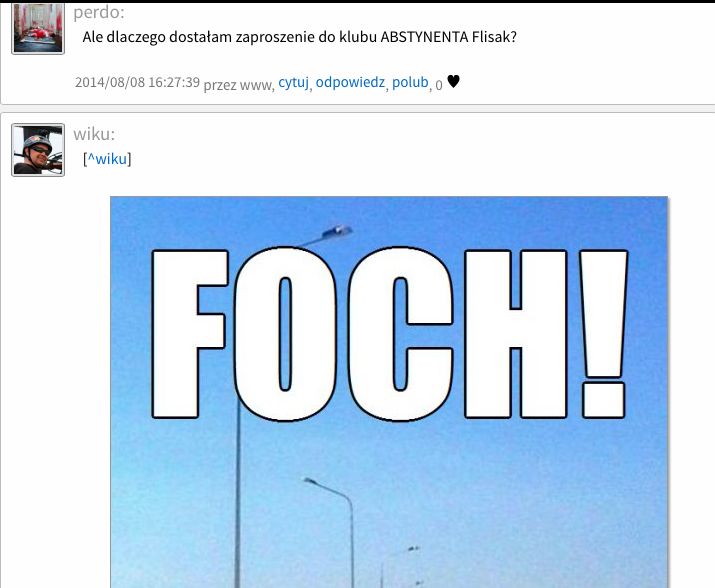Click the black heart like icon

[x=453, y=81]
